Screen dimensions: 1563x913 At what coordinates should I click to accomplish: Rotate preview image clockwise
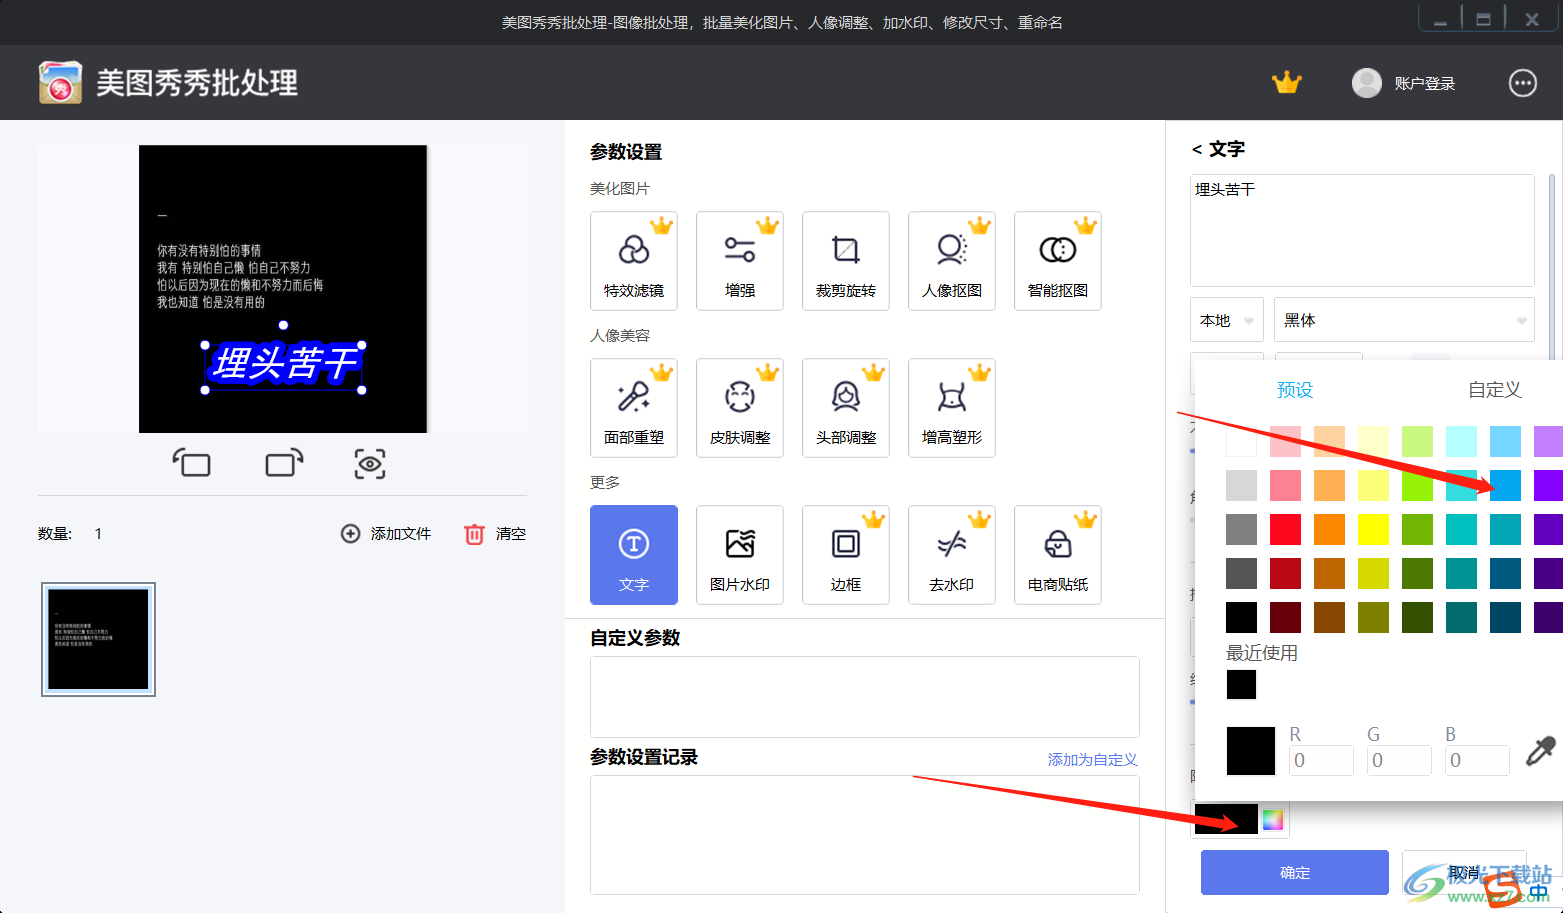click(x=284, y=463)
